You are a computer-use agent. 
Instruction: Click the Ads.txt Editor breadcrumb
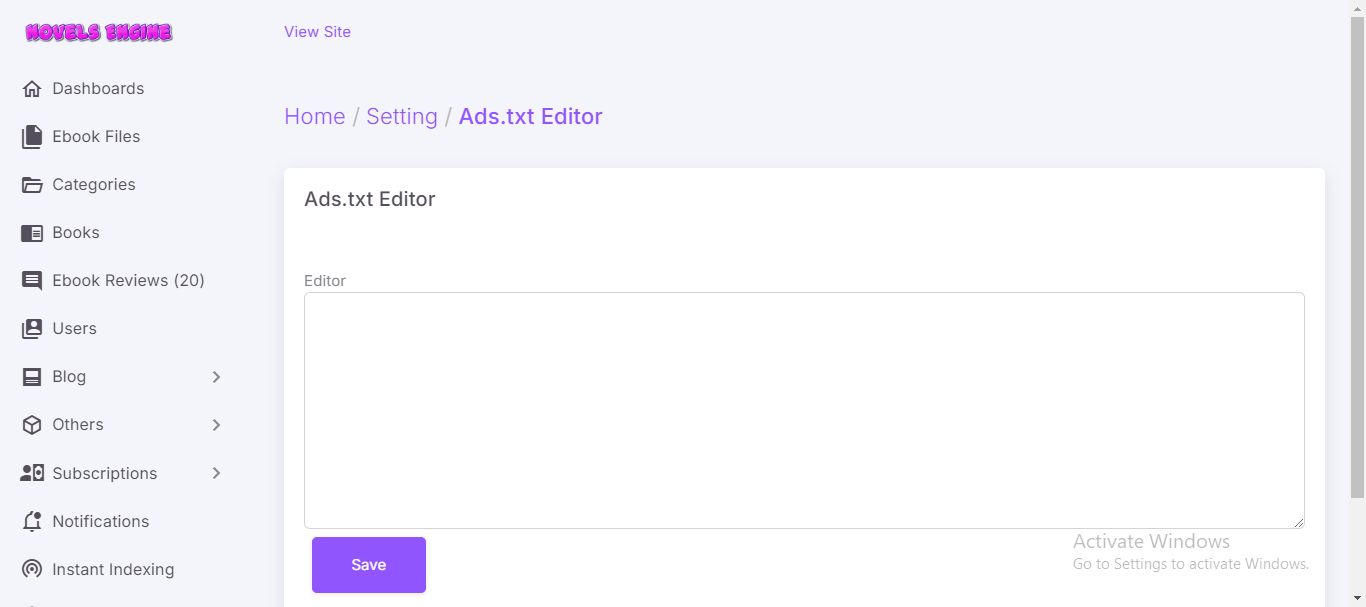tap(530, 116)
